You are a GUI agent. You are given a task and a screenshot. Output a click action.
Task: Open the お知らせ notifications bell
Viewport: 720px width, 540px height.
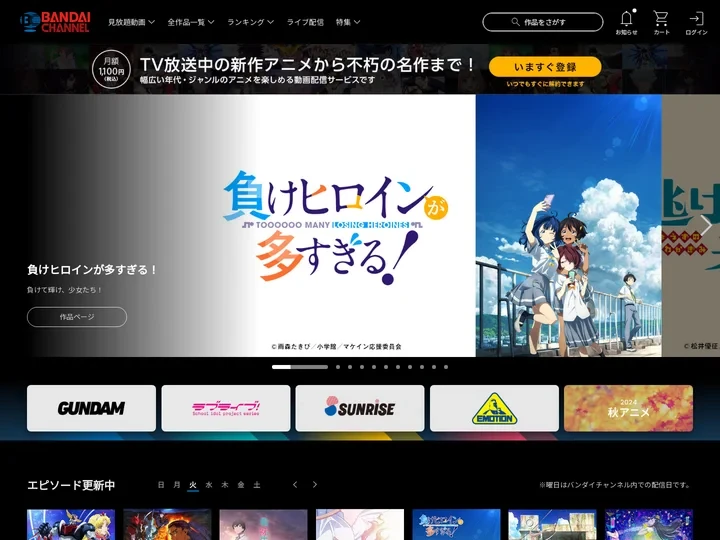(x=626, y=22)
